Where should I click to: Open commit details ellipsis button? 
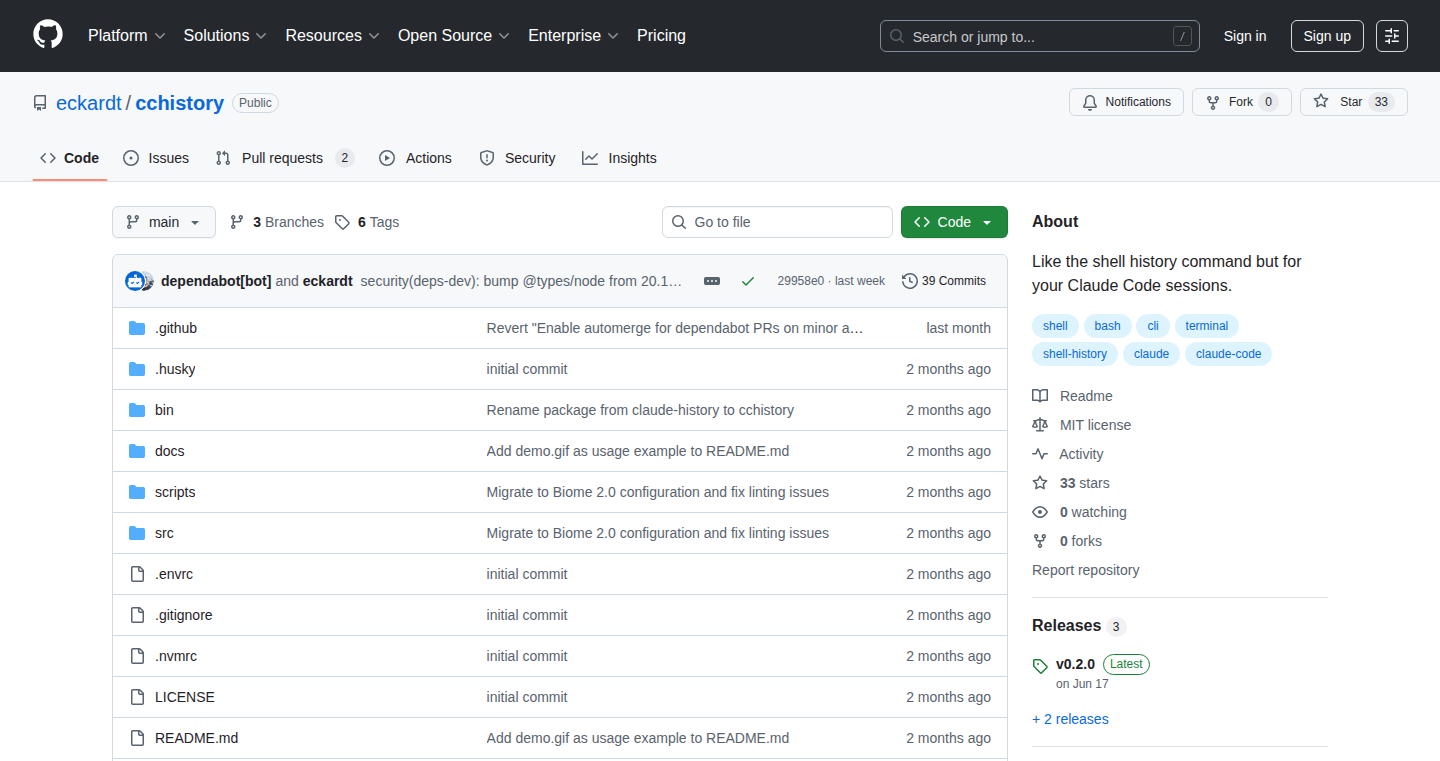[x=712, y=281]
